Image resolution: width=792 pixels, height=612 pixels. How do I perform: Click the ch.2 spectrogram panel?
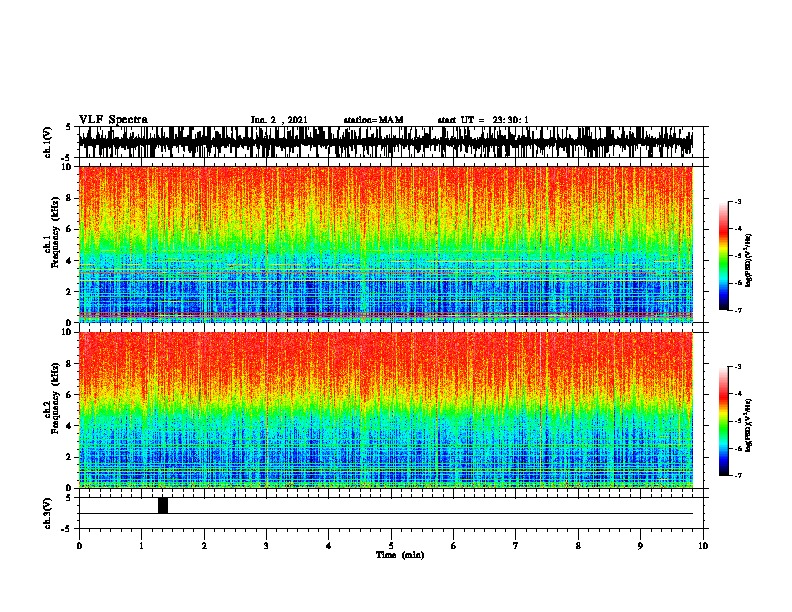pyautogui.click(x=385, y=410)
